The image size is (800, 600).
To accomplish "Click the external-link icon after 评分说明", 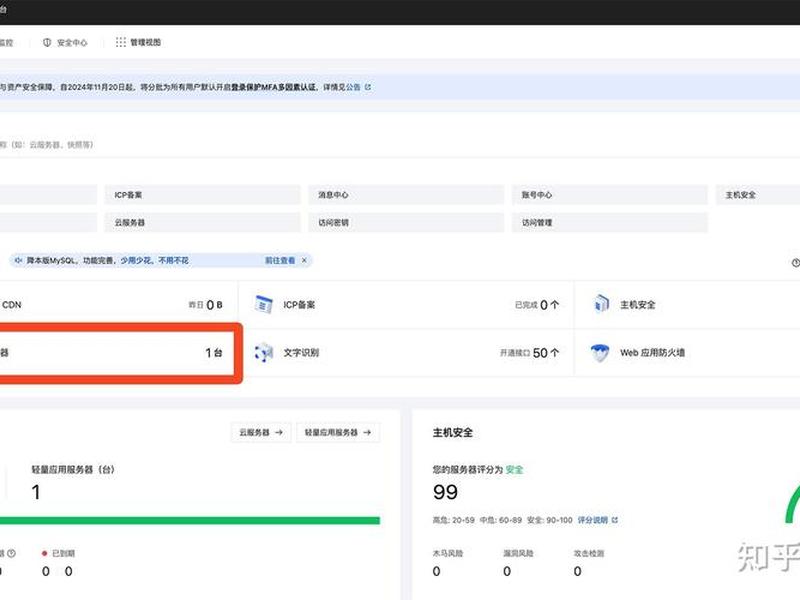I will pyautogui.click(x=614, y=520).
